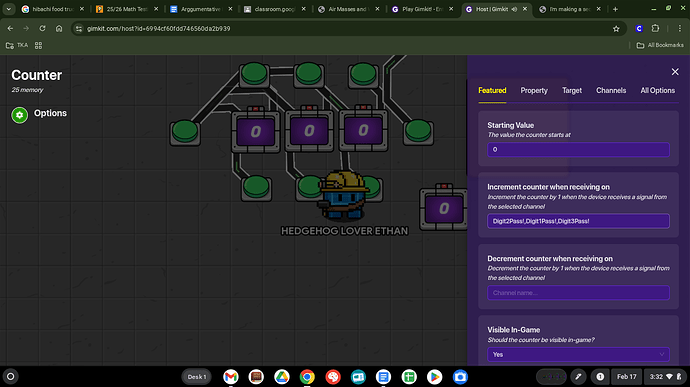Open the All Bookmarks folder

pos(660,45)
